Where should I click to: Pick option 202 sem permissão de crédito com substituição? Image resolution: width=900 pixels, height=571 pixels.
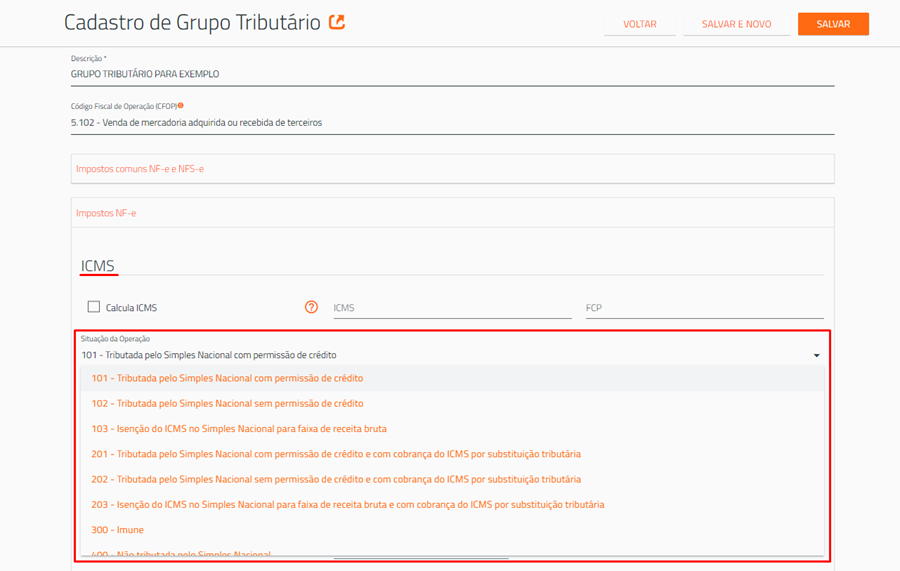[452, 479]
